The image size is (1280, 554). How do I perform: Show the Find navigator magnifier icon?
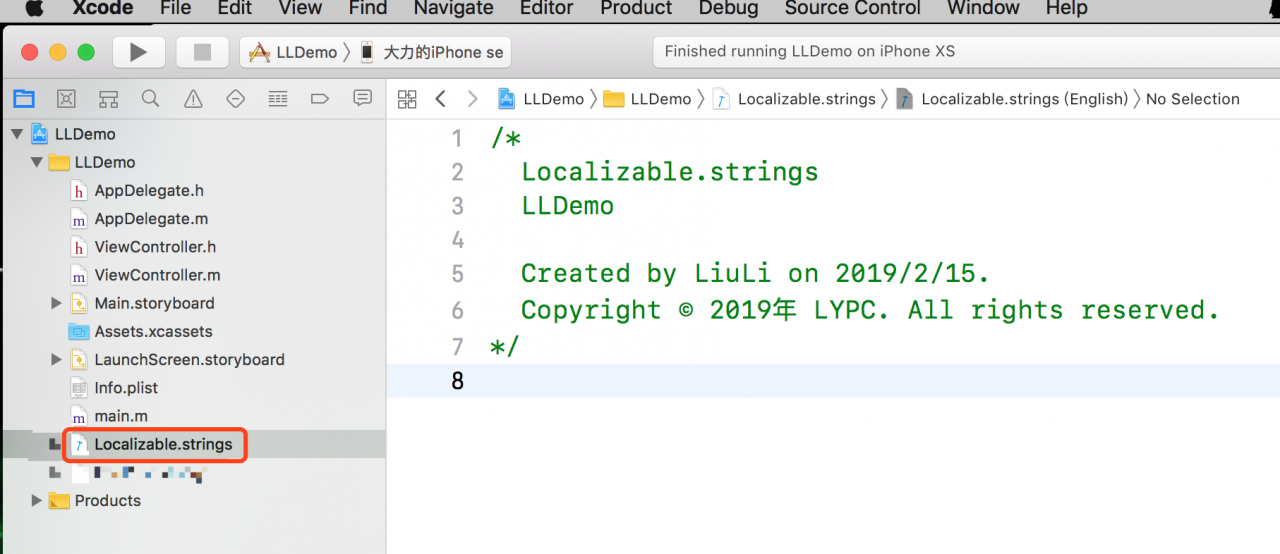[x=150, y=98]
